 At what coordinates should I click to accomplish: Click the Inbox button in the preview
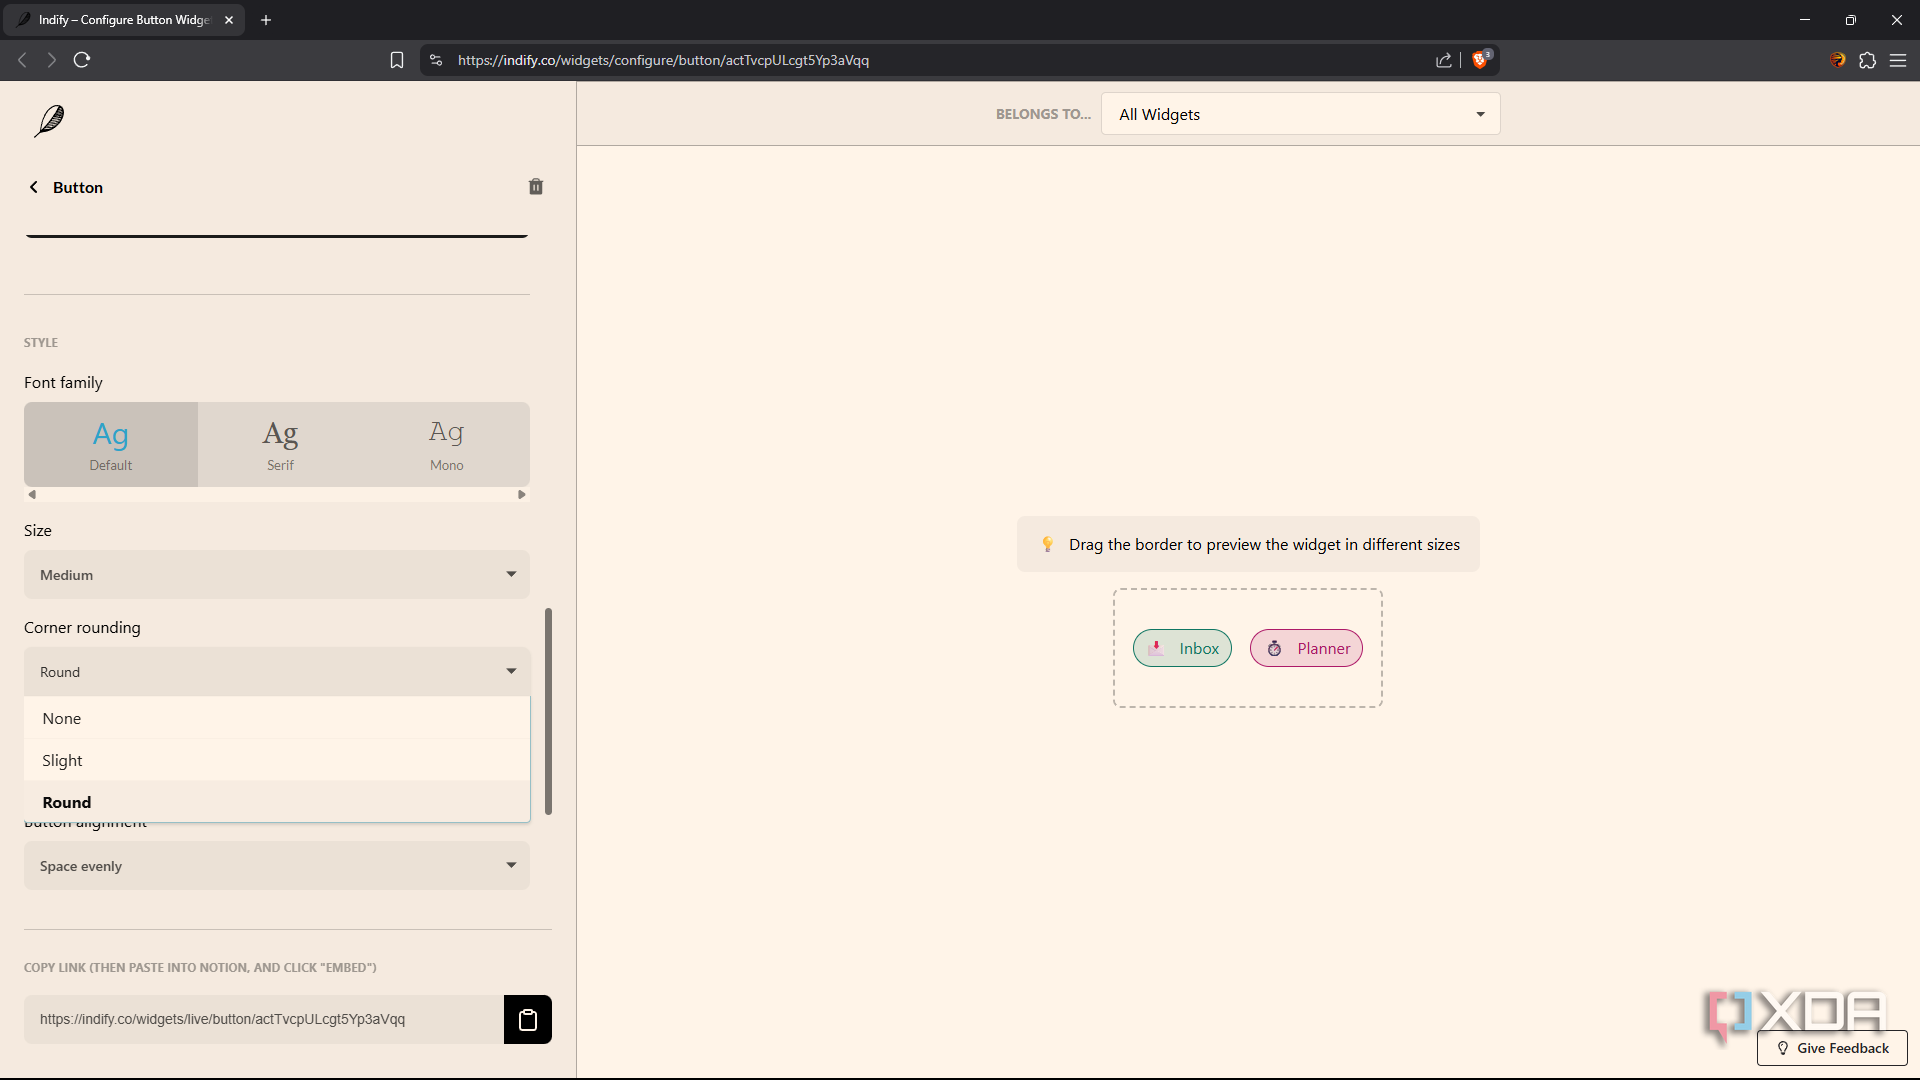[1182, 648]
